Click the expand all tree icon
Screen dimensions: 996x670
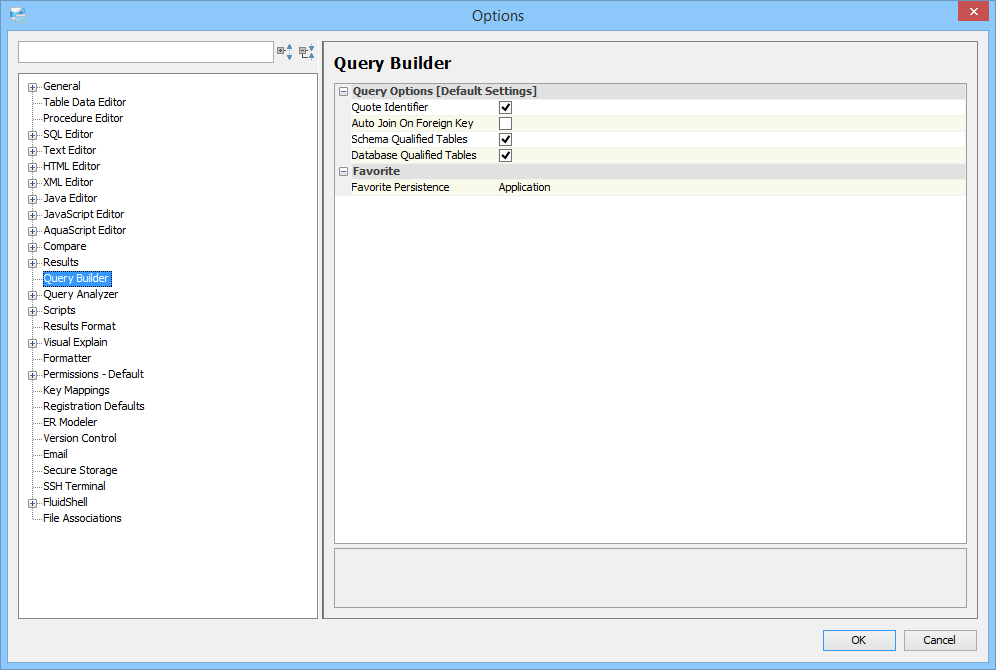pyautogui.click(x=285, y=51)
